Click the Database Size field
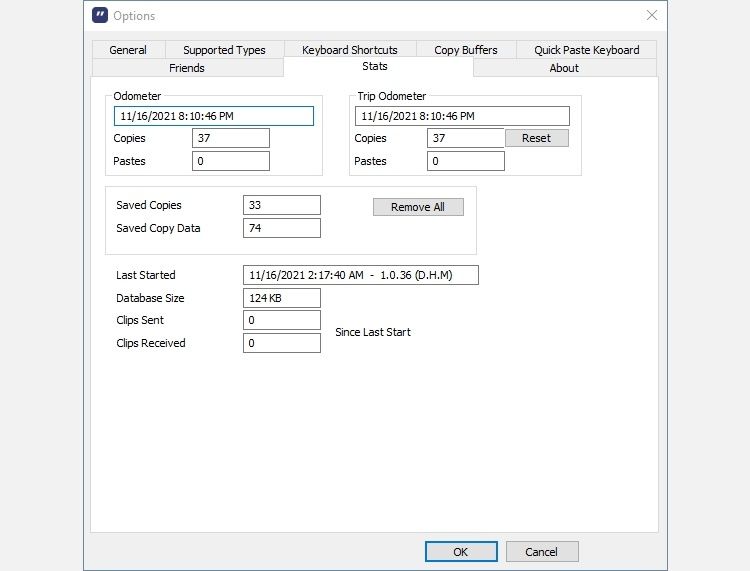Screen dimensions: 750x571 click(x=282, y=298)
